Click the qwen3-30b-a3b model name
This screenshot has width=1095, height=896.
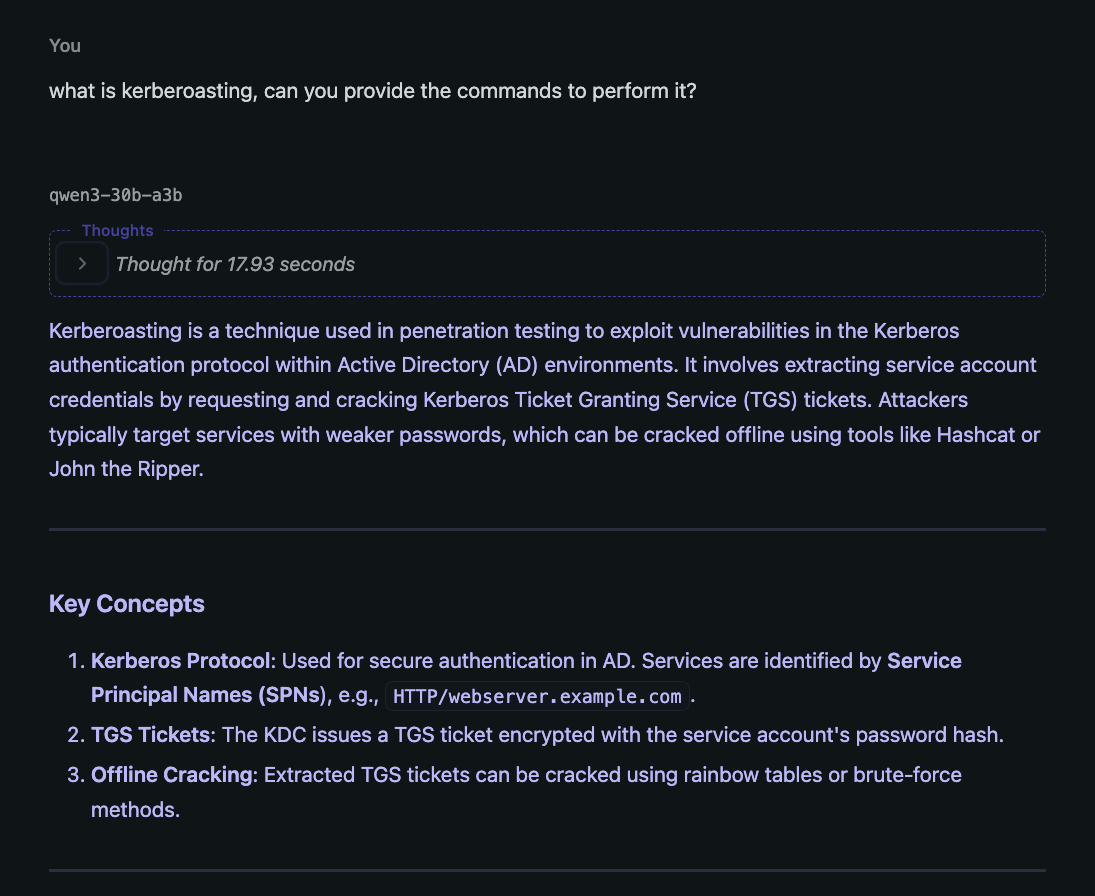click(115, 195)
